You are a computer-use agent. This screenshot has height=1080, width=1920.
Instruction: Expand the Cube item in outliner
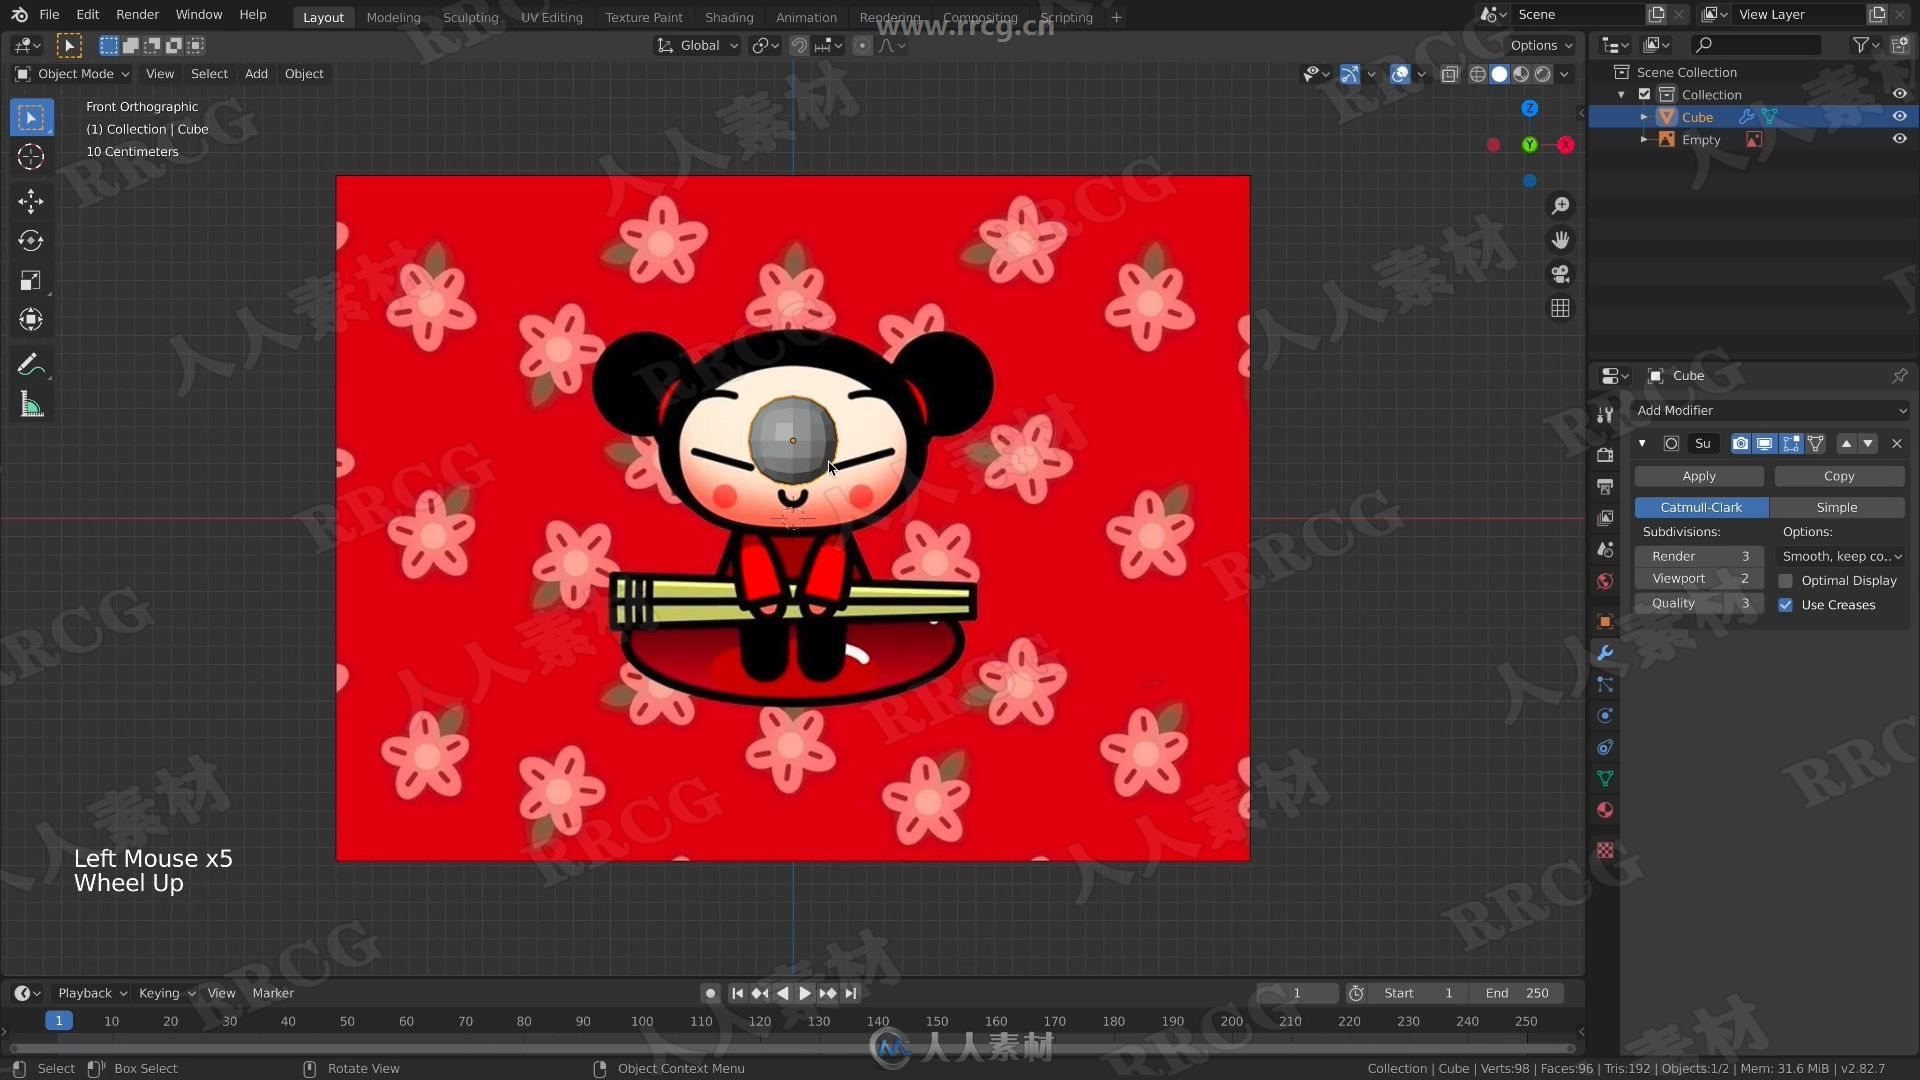[1643, 117]
